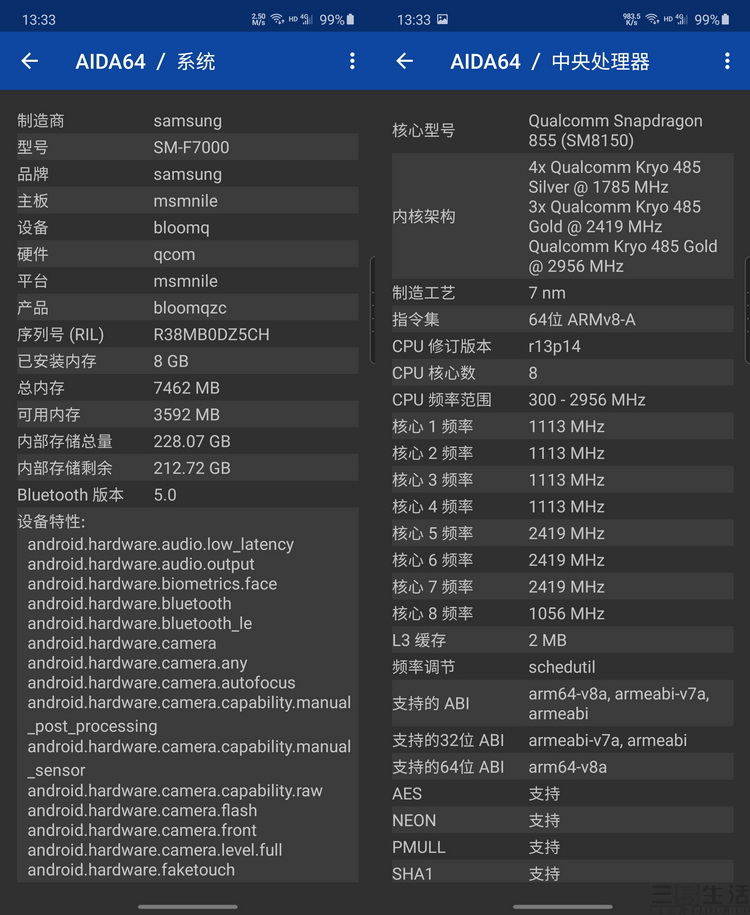This screenshot has height=915, width=750.
Task: Tap image notification icon in right status bar
Action: [442, 19]
